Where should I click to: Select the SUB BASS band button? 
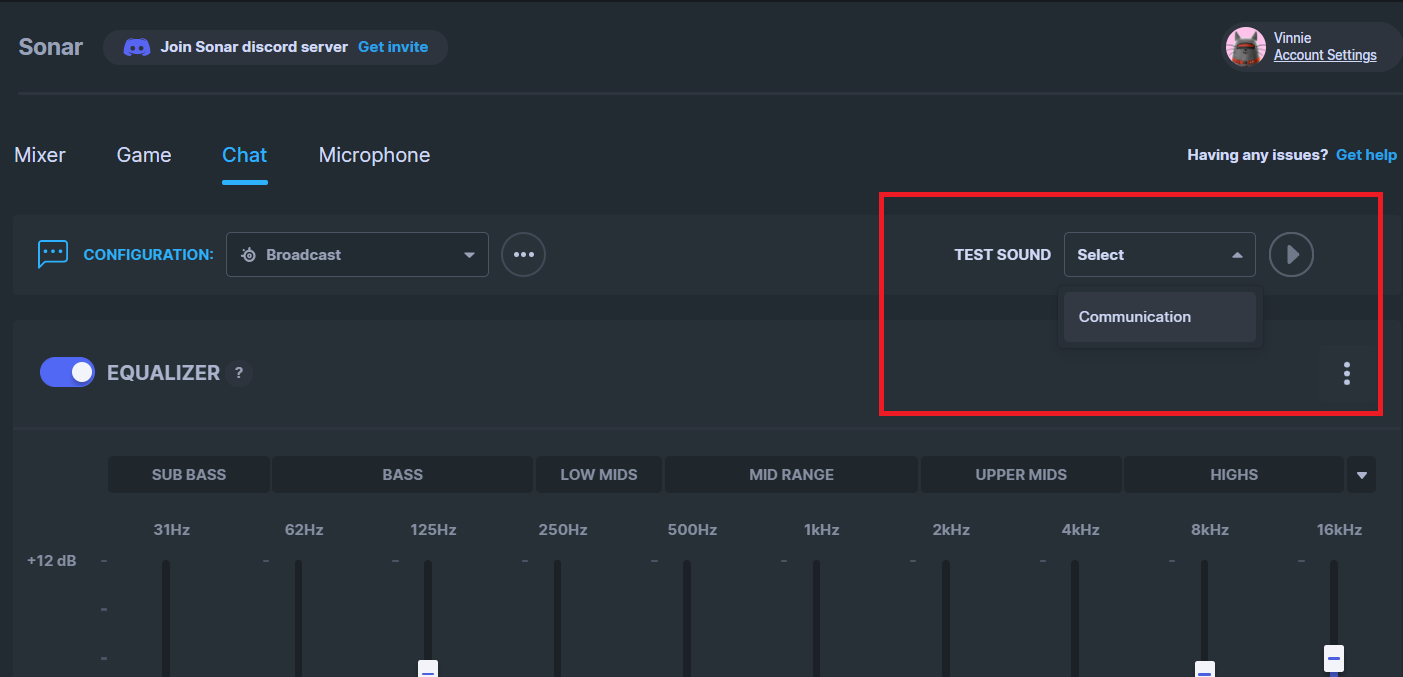(x=189, y=475)
